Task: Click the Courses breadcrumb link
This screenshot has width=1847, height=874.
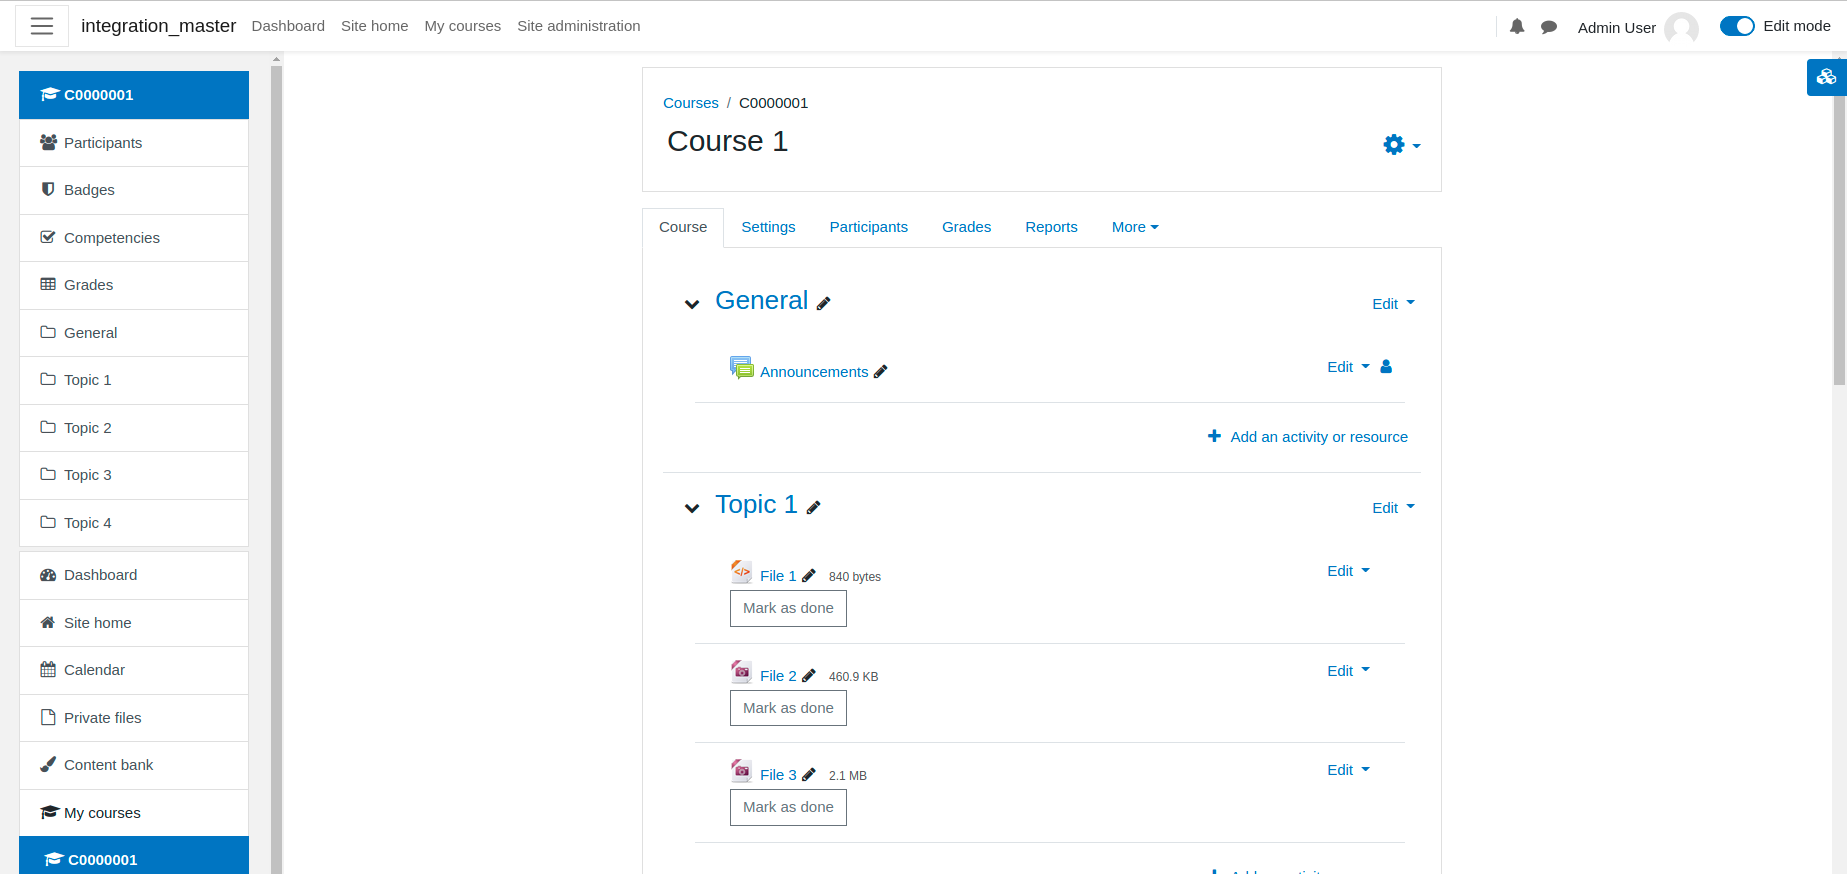Action: tap(691, 103)
